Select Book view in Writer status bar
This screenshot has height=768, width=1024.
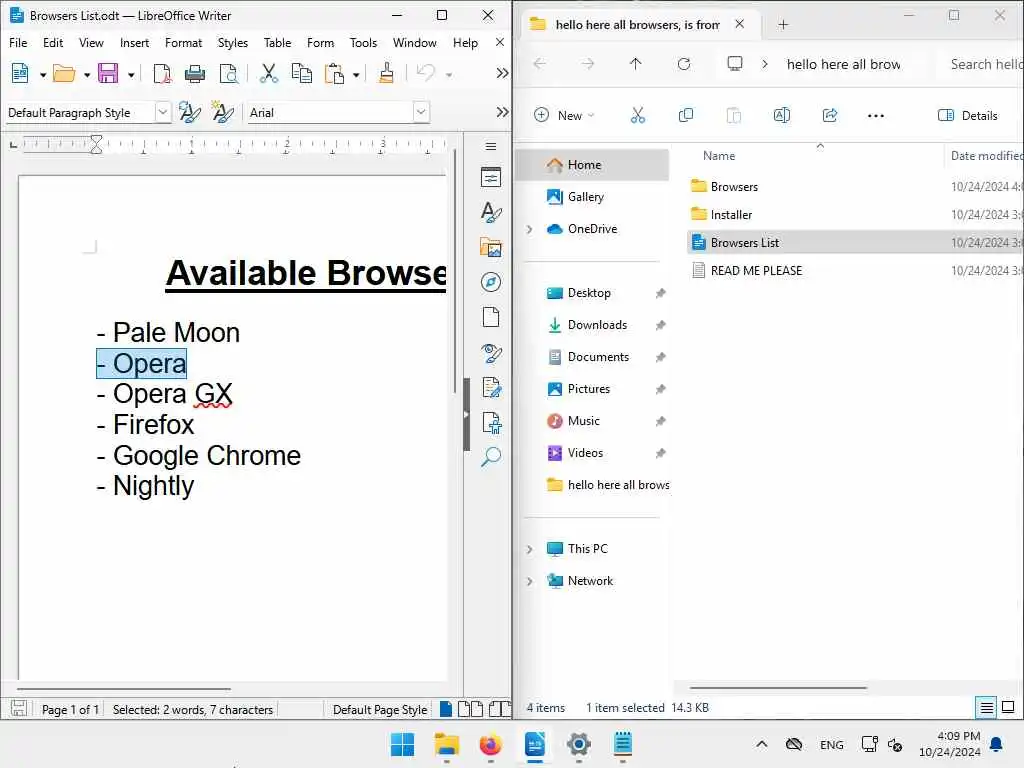pyautogui.click(x=500, y=709)
